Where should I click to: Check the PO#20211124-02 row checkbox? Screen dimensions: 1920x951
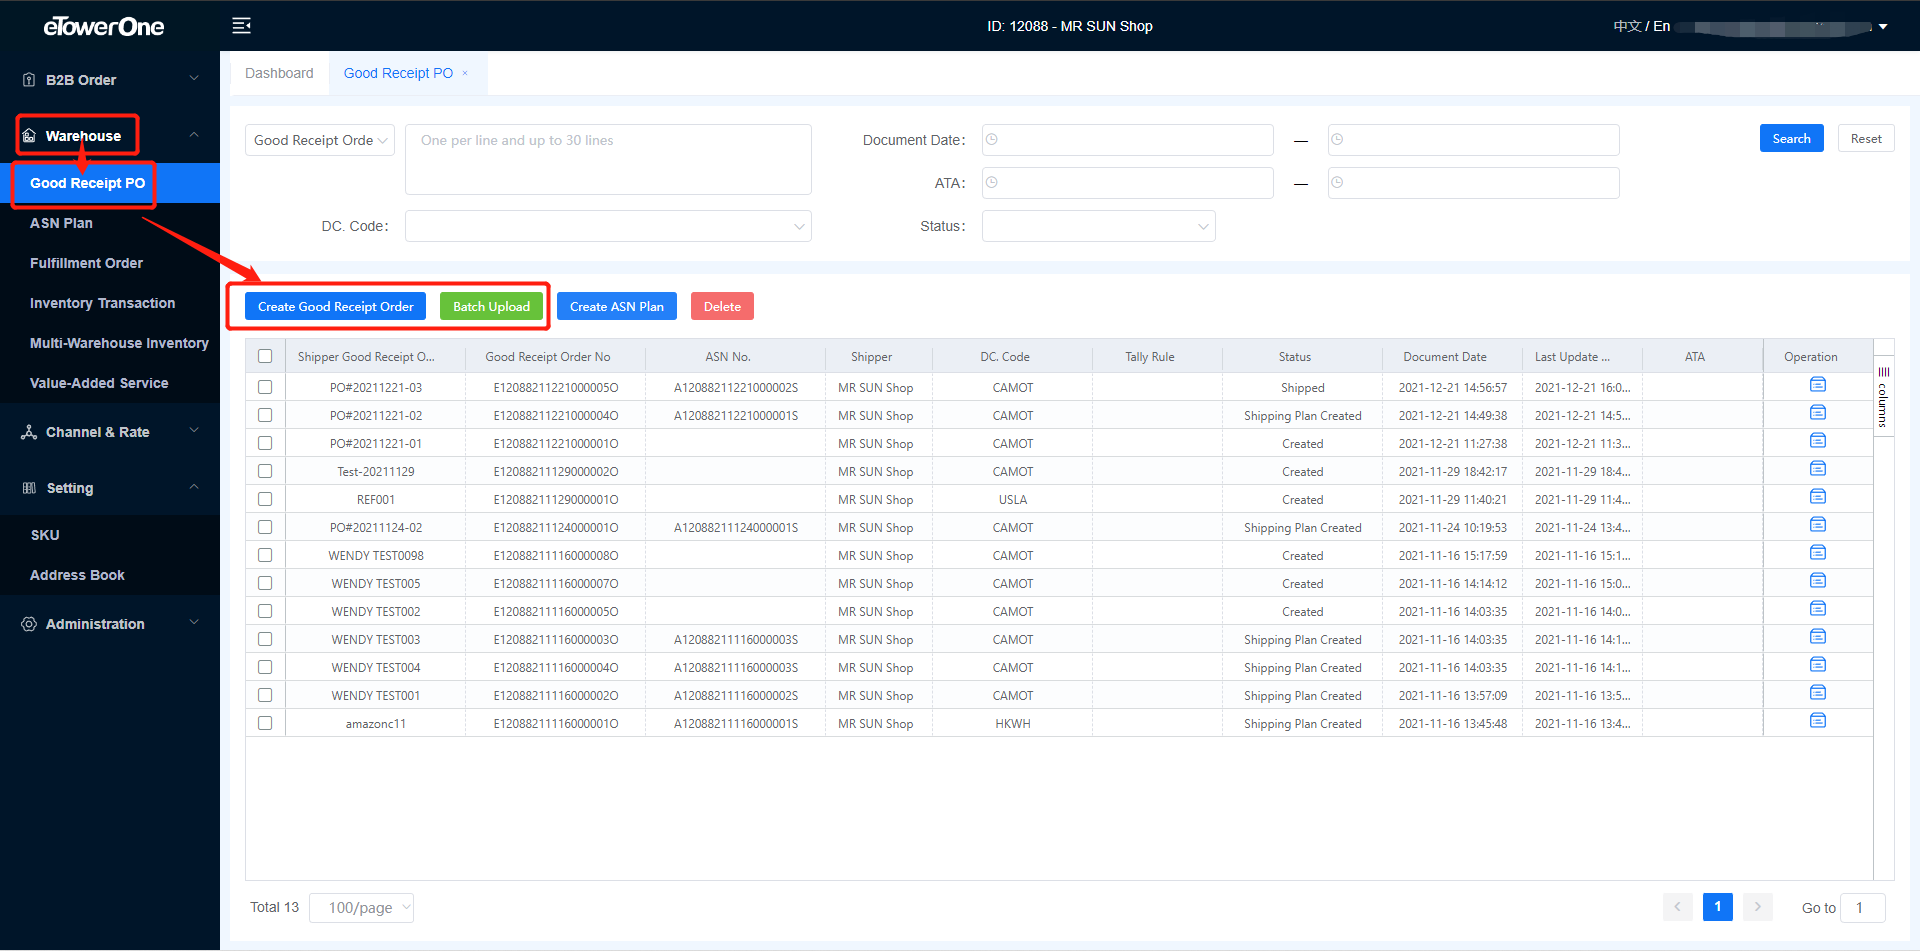265,527
